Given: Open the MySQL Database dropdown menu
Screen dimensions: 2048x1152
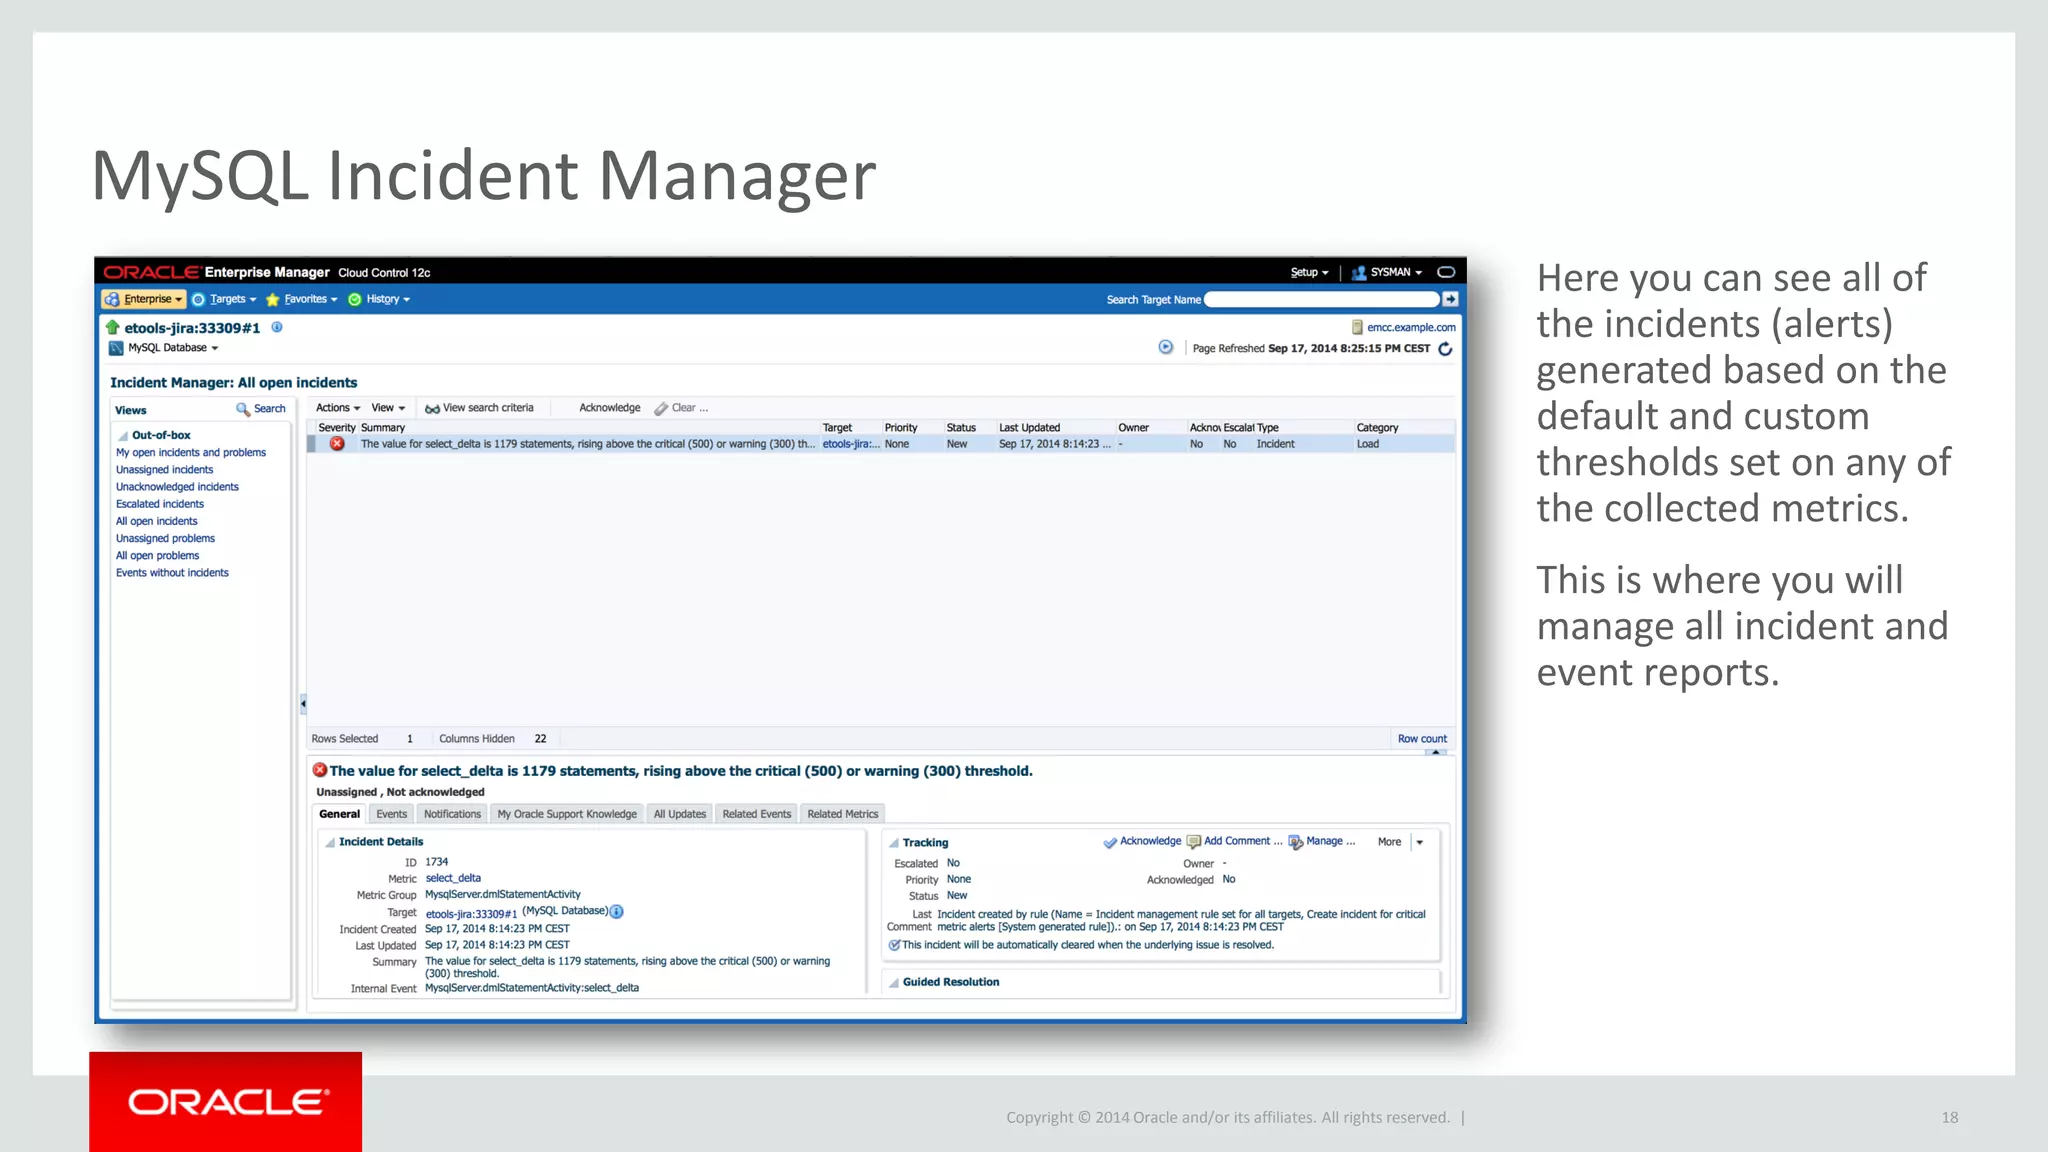Looking at the screenshot, I should pyautogui.click(x=173, y=348).
